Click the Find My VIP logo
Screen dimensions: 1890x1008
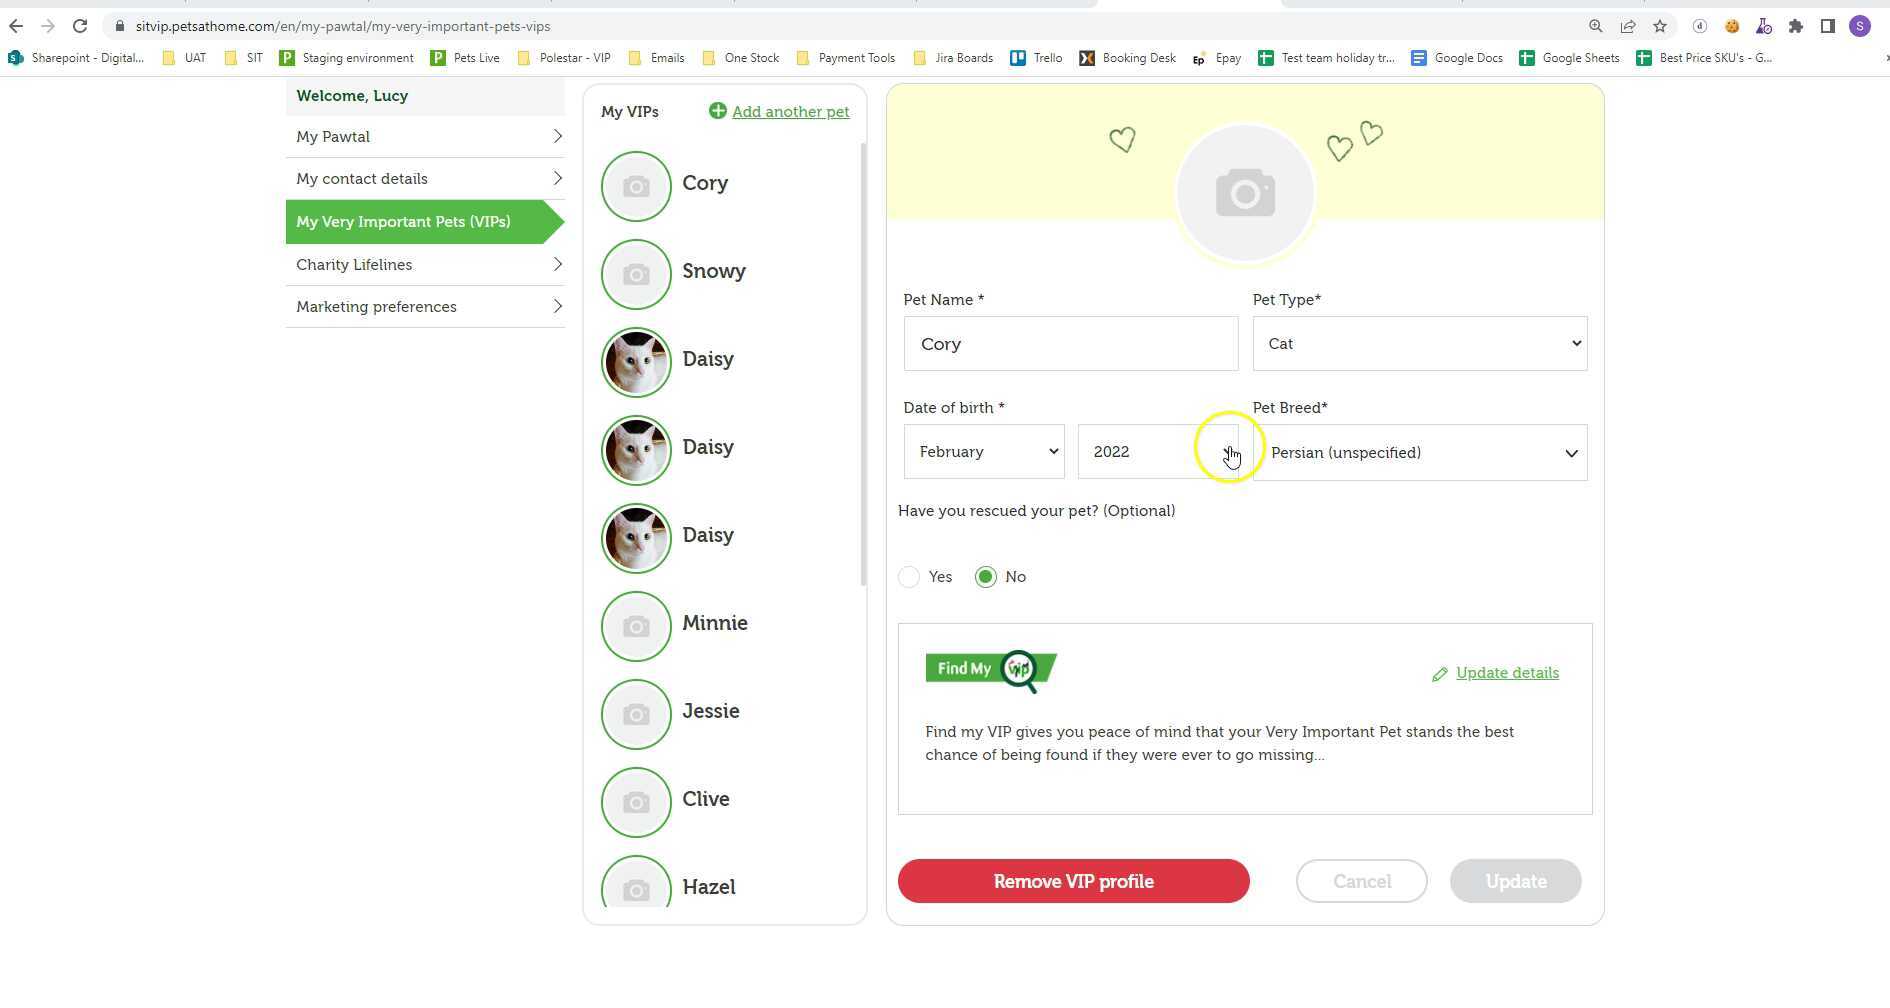click(x=990, y=670)
